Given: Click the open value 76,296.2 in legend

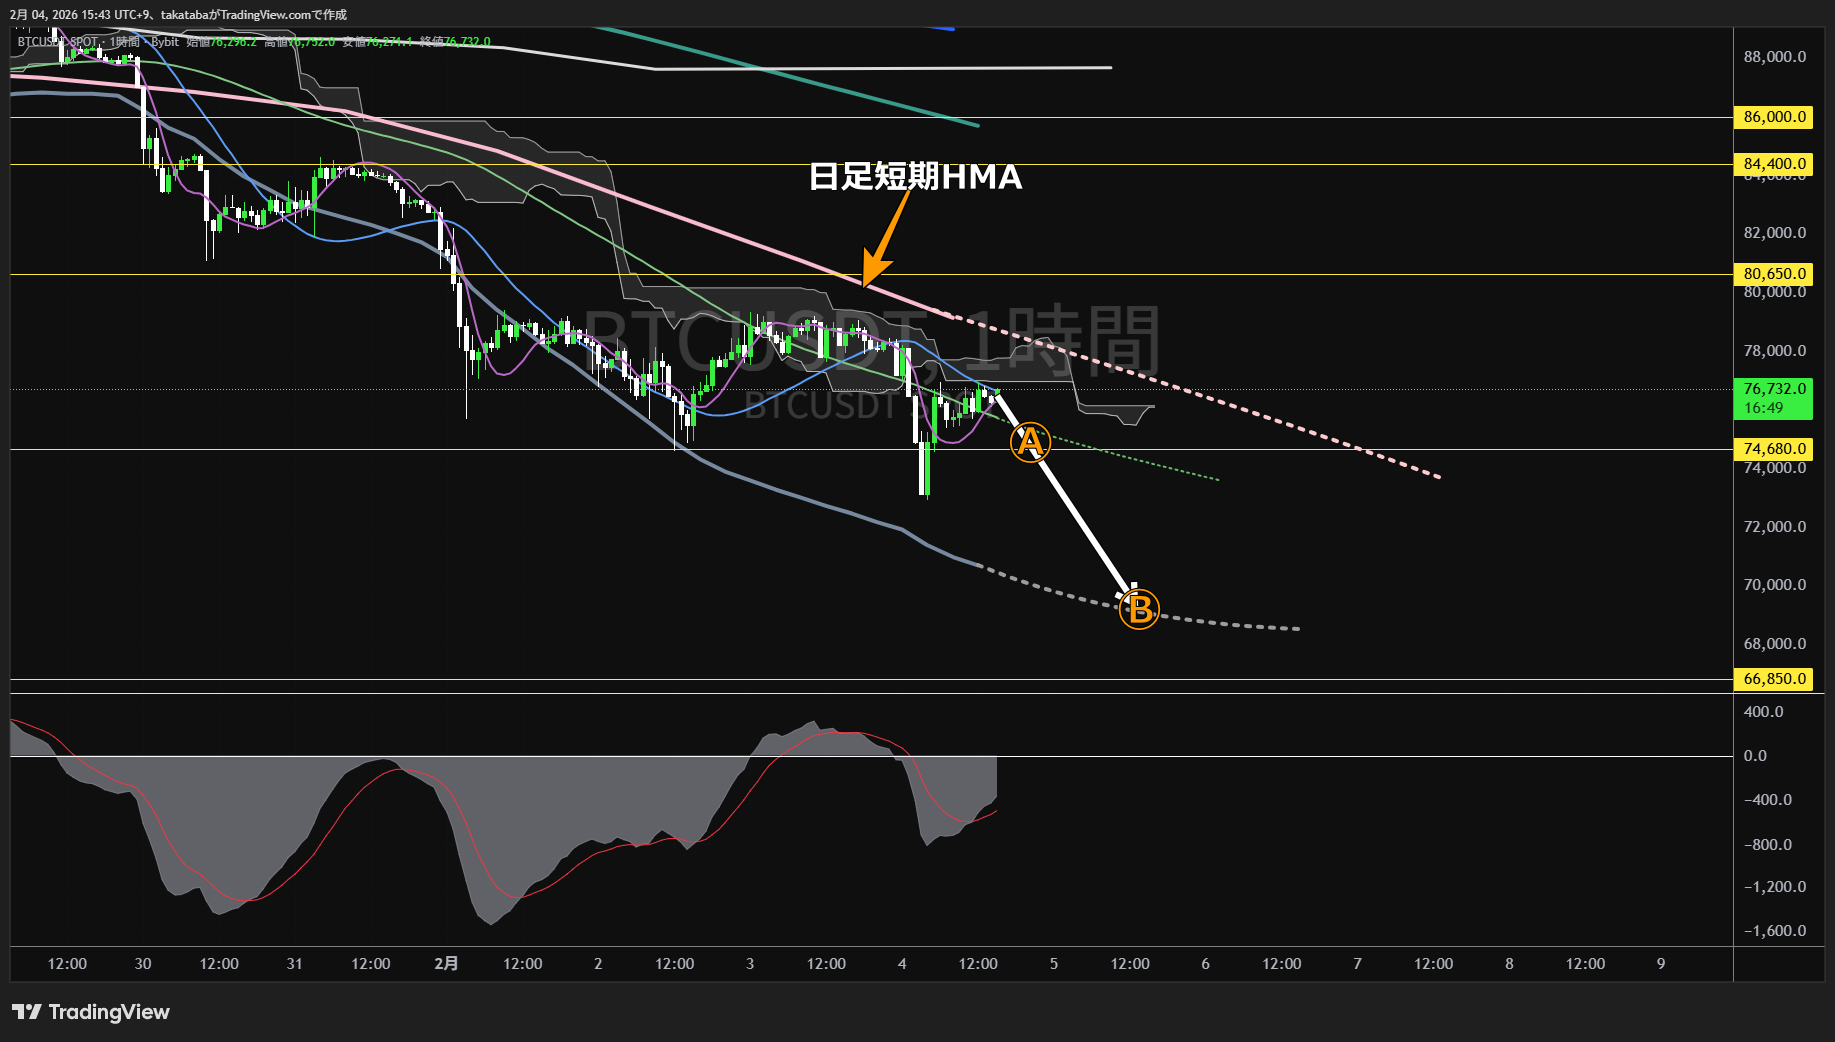Looking at the screenshot, I should coord(232,42).
